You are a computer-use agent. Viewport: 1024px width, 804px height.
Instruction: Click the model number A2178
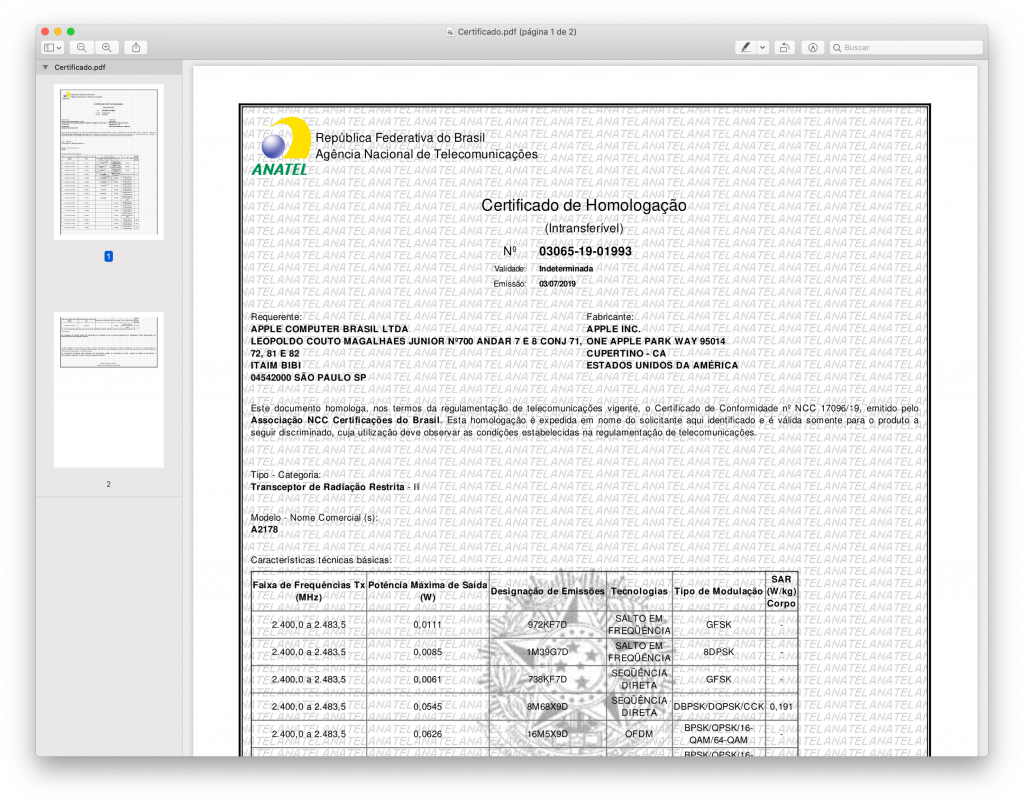(x=264, y=530)
